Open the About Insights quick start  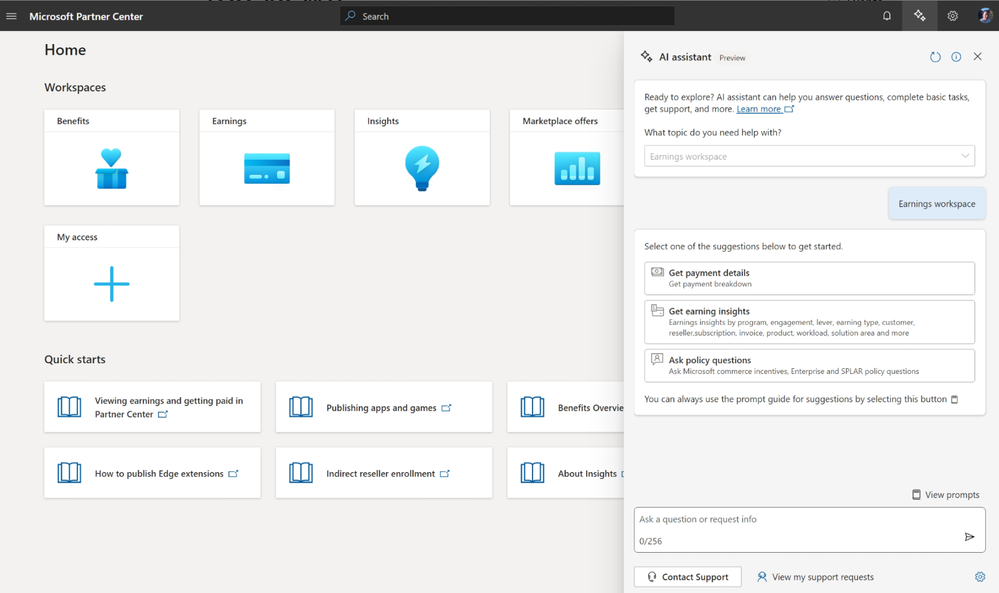click(566, 473)
